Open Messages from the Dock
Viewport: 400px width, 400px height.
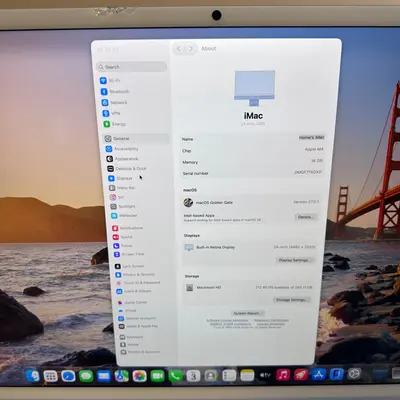[x=86, y=376]
